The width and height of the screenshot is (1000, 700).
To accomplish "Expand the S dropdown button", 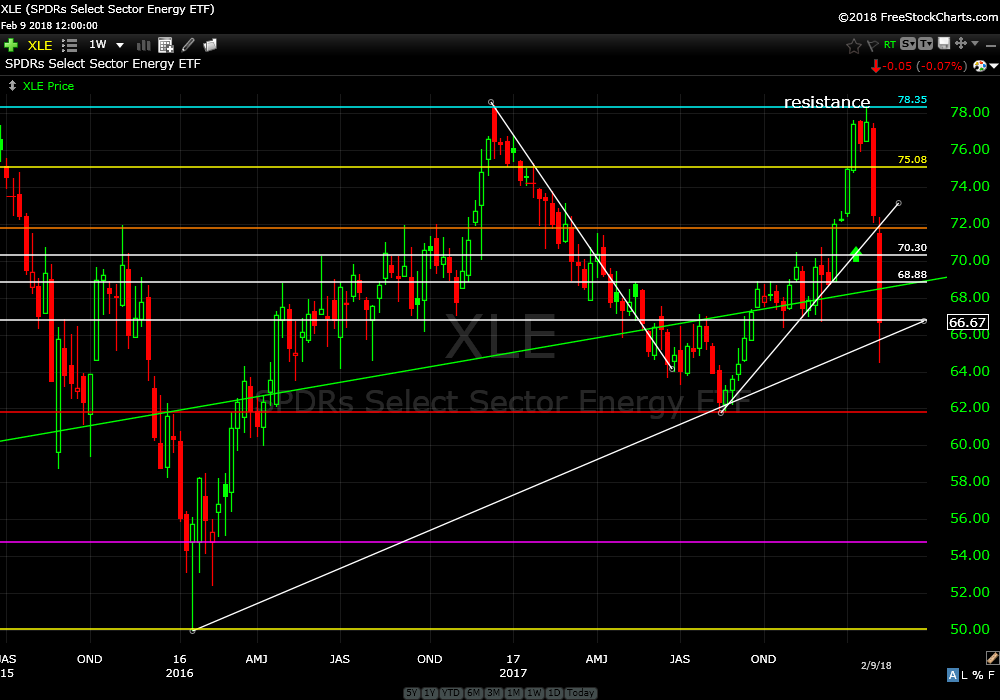I will [x=908, y=44].
